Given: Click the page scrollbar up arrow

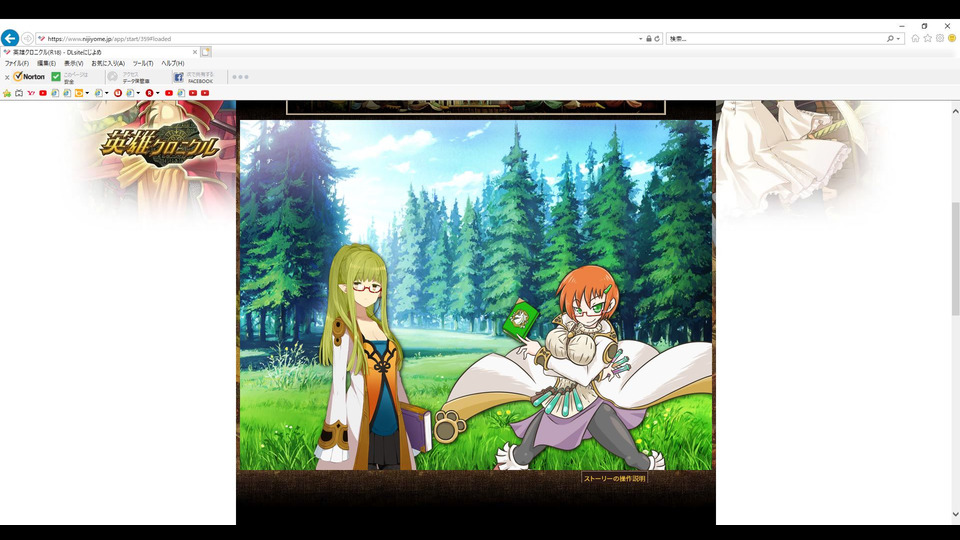Looking at the screenshot, I should tap(955, 111).
